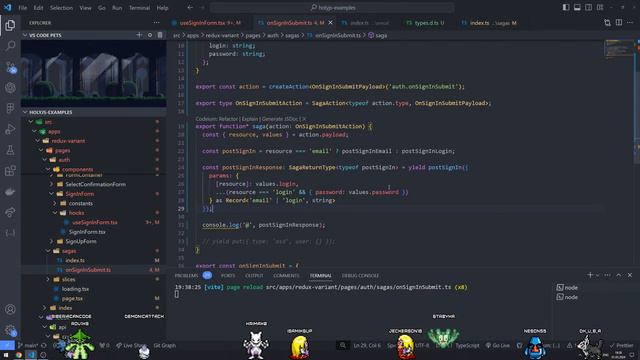The height and width of the screenshot is (360, 640).
Task: Collapse the VS CODE PETS section
Action: (93, 35)
